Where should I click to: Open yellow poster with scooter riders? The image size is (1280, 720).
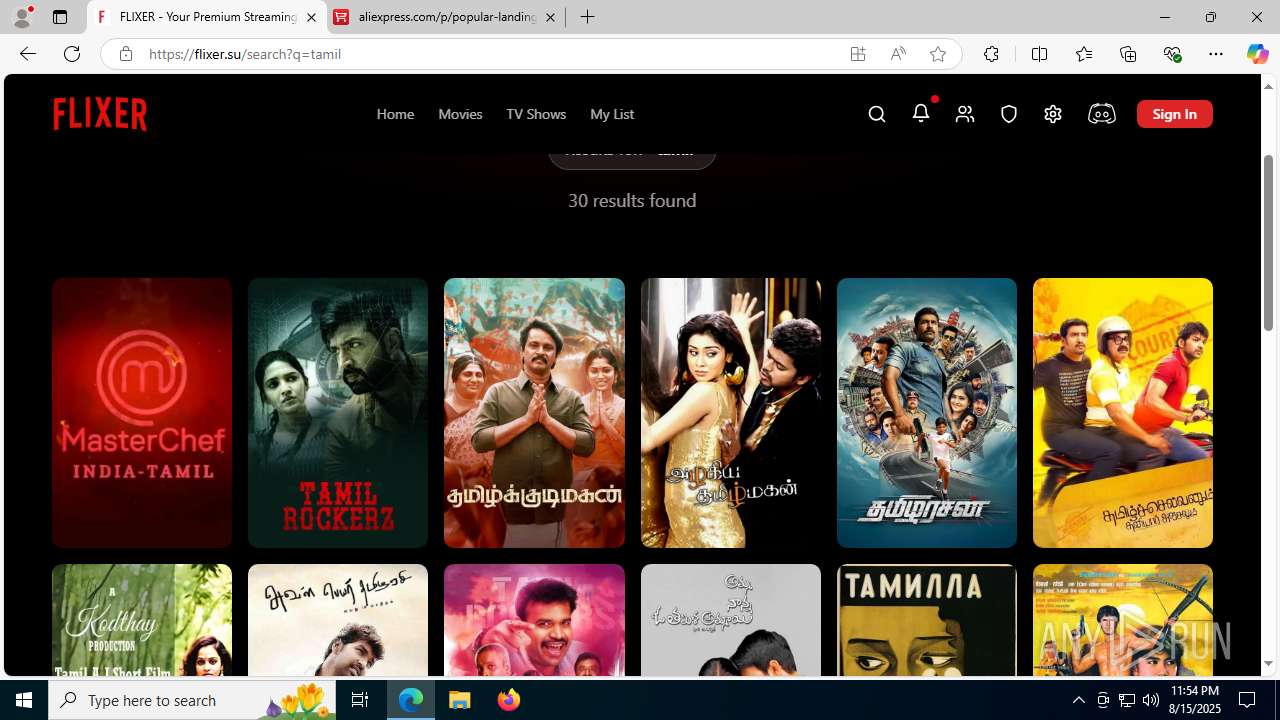click(x=1123, y=413)
